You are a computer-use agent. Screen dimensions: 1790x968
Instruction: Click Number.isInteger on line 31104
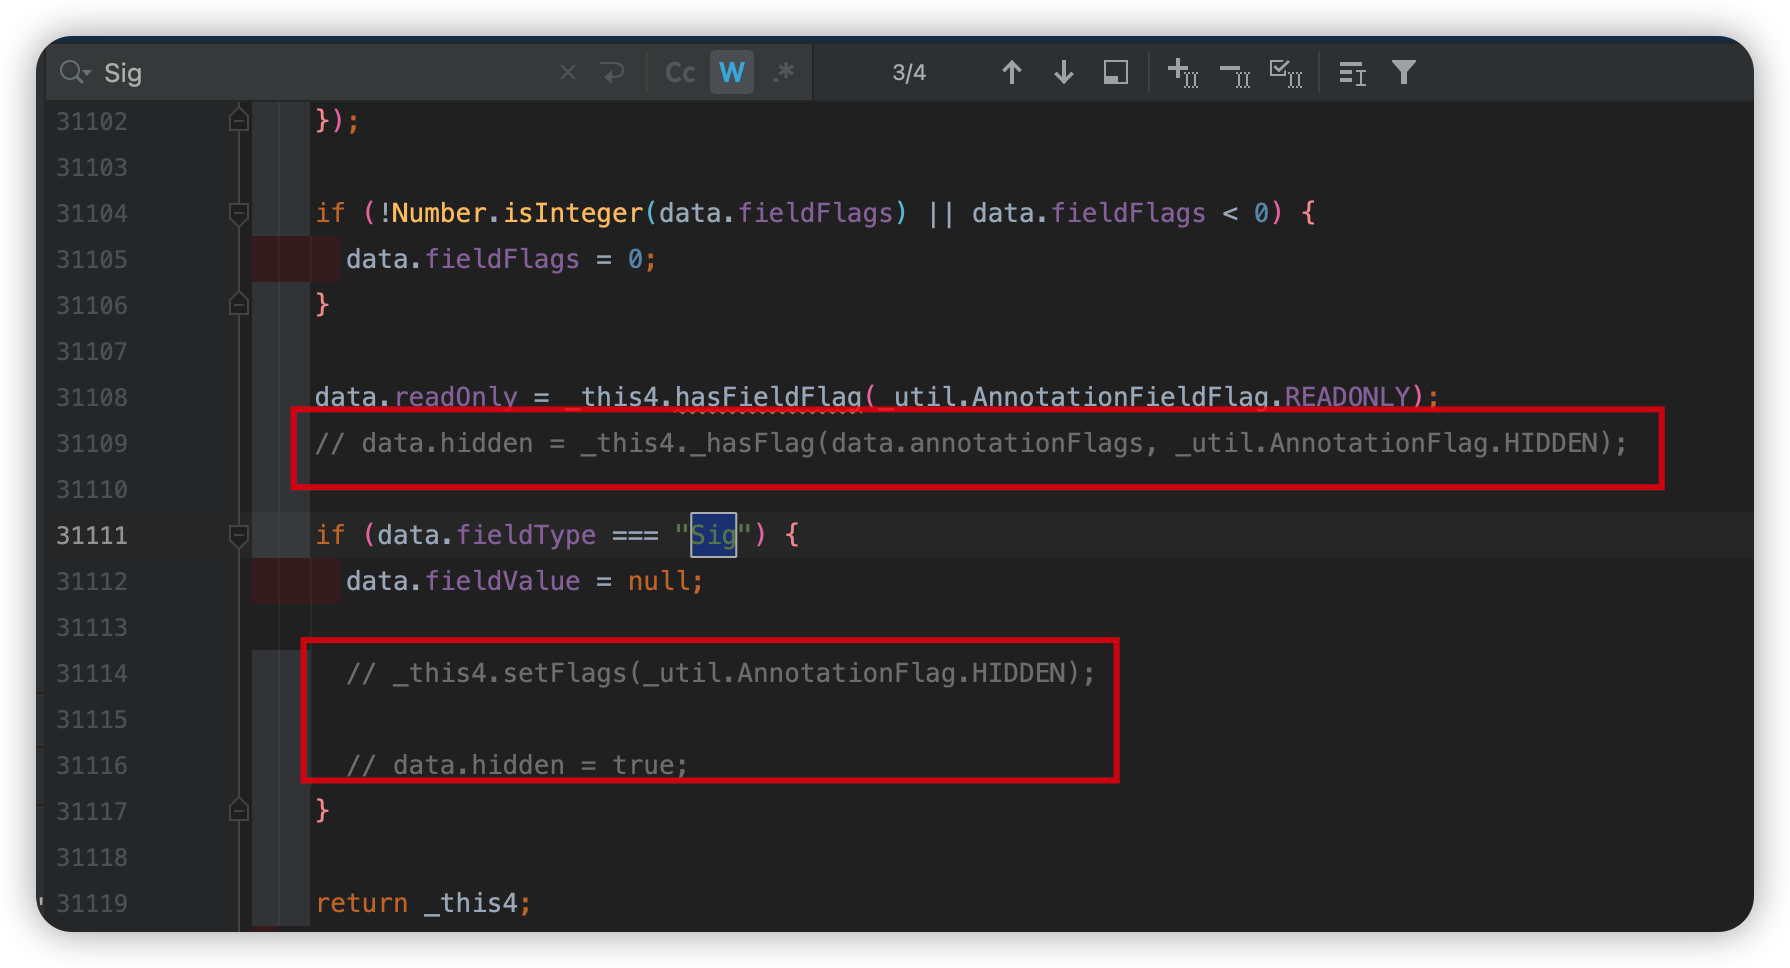(x=518, y=213)
